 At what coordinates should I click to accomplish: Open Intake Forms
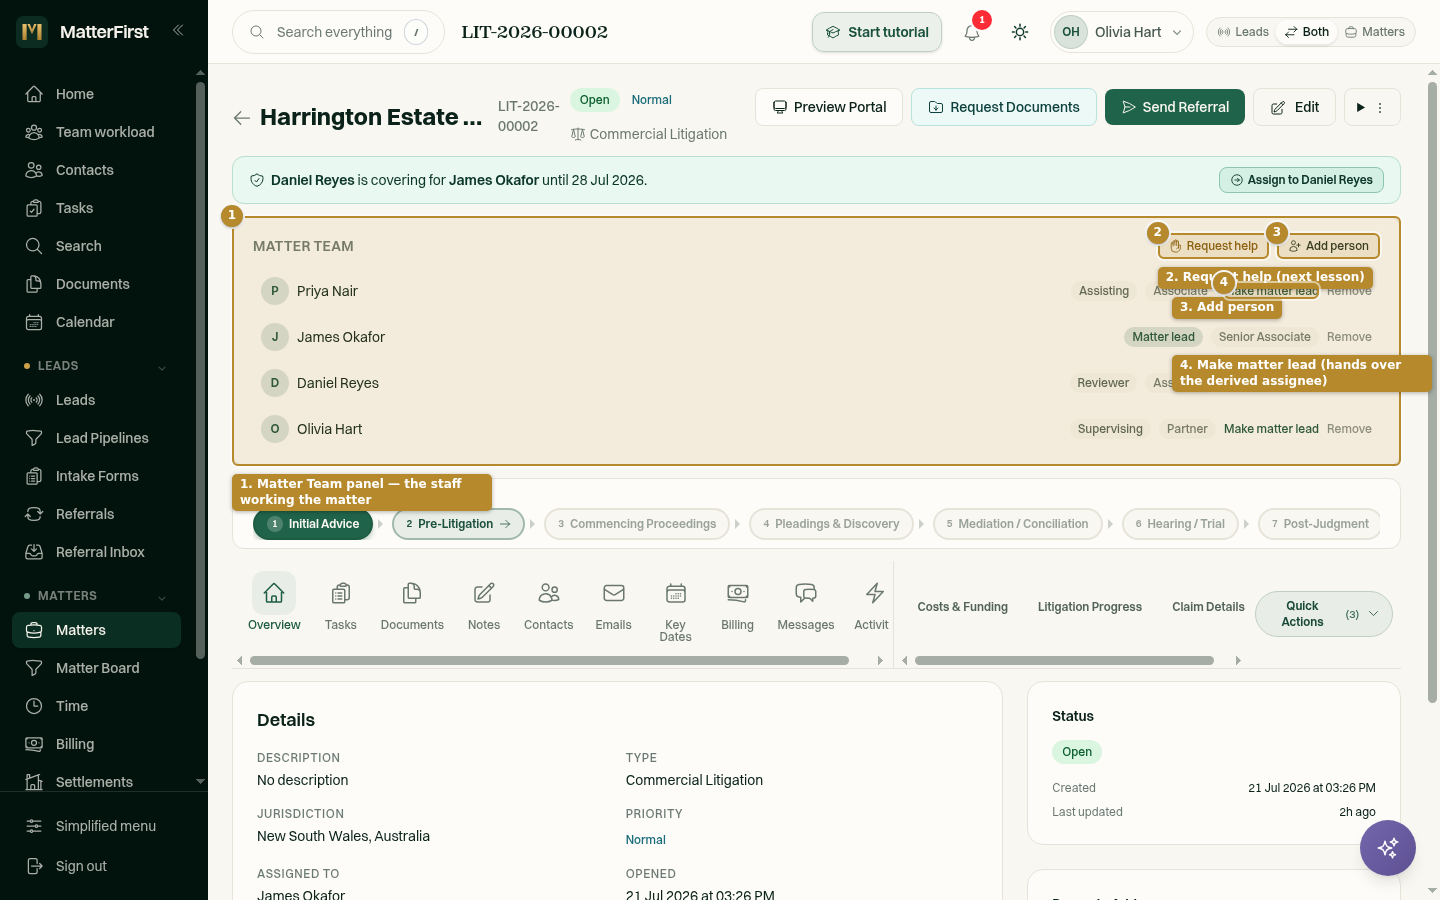(96, 476)
